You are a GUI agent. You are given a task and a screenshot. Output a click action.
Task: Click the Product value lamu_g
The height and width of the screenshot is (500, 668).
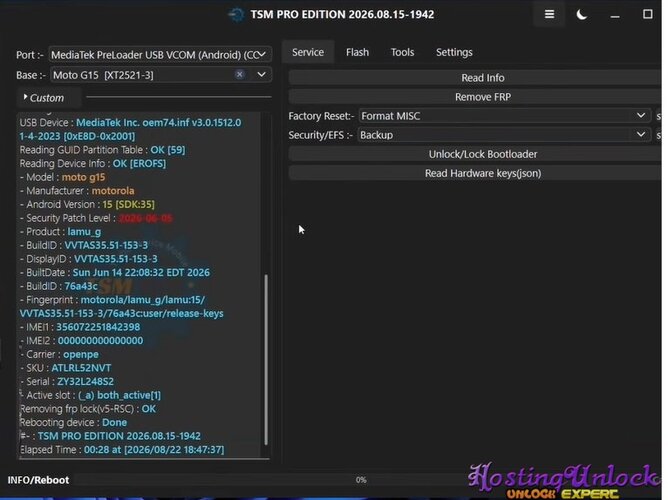[84, 232]
